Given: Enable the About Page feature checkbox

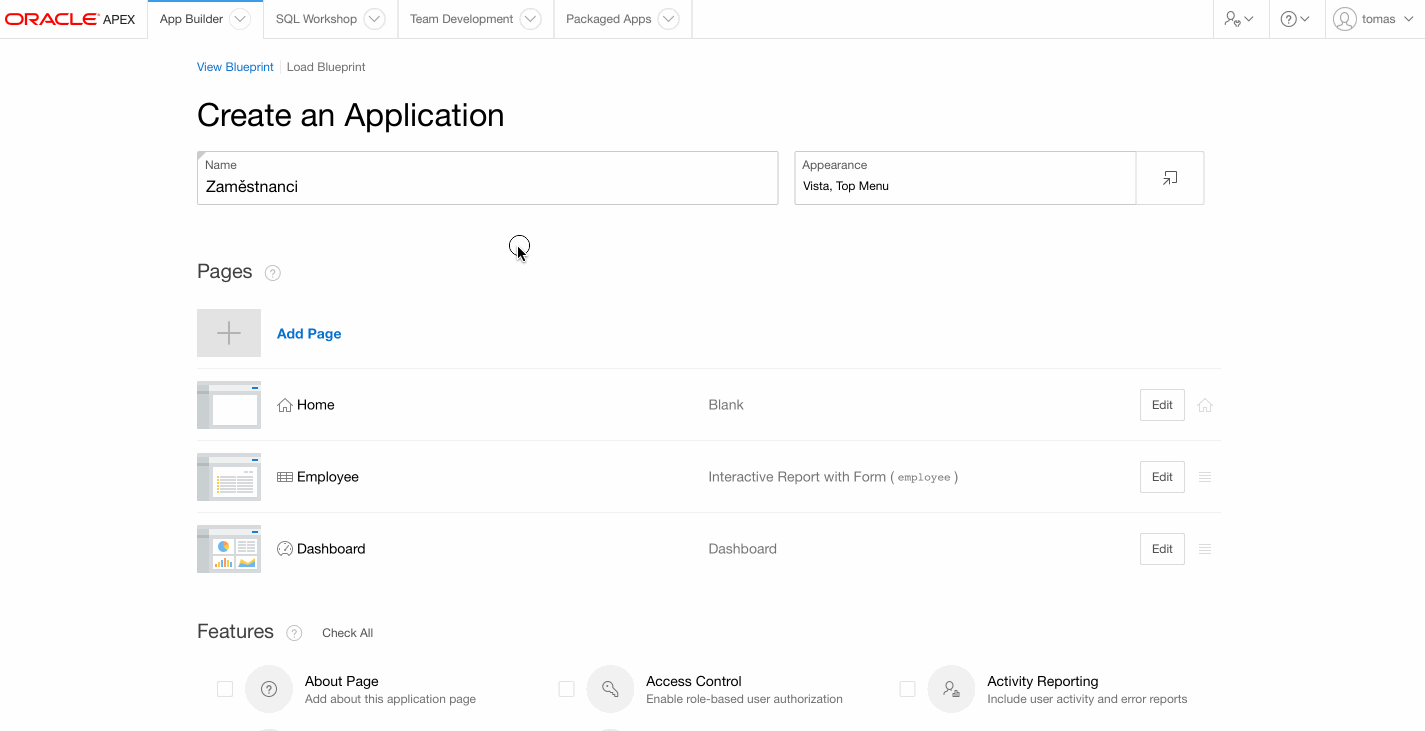Looking at the screenshot, I should pyautogui.click(x=225, y=689).
